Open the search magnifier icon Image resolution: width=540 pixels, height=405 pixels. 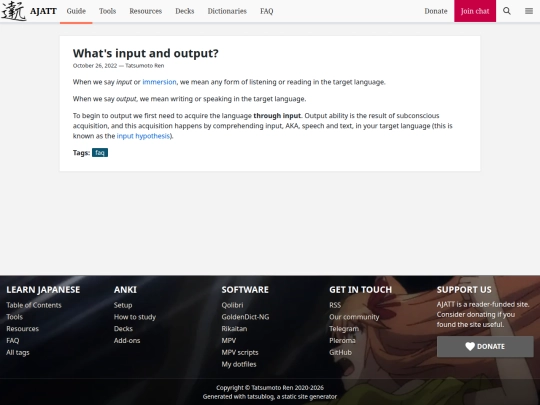click(x=507, y=11)
